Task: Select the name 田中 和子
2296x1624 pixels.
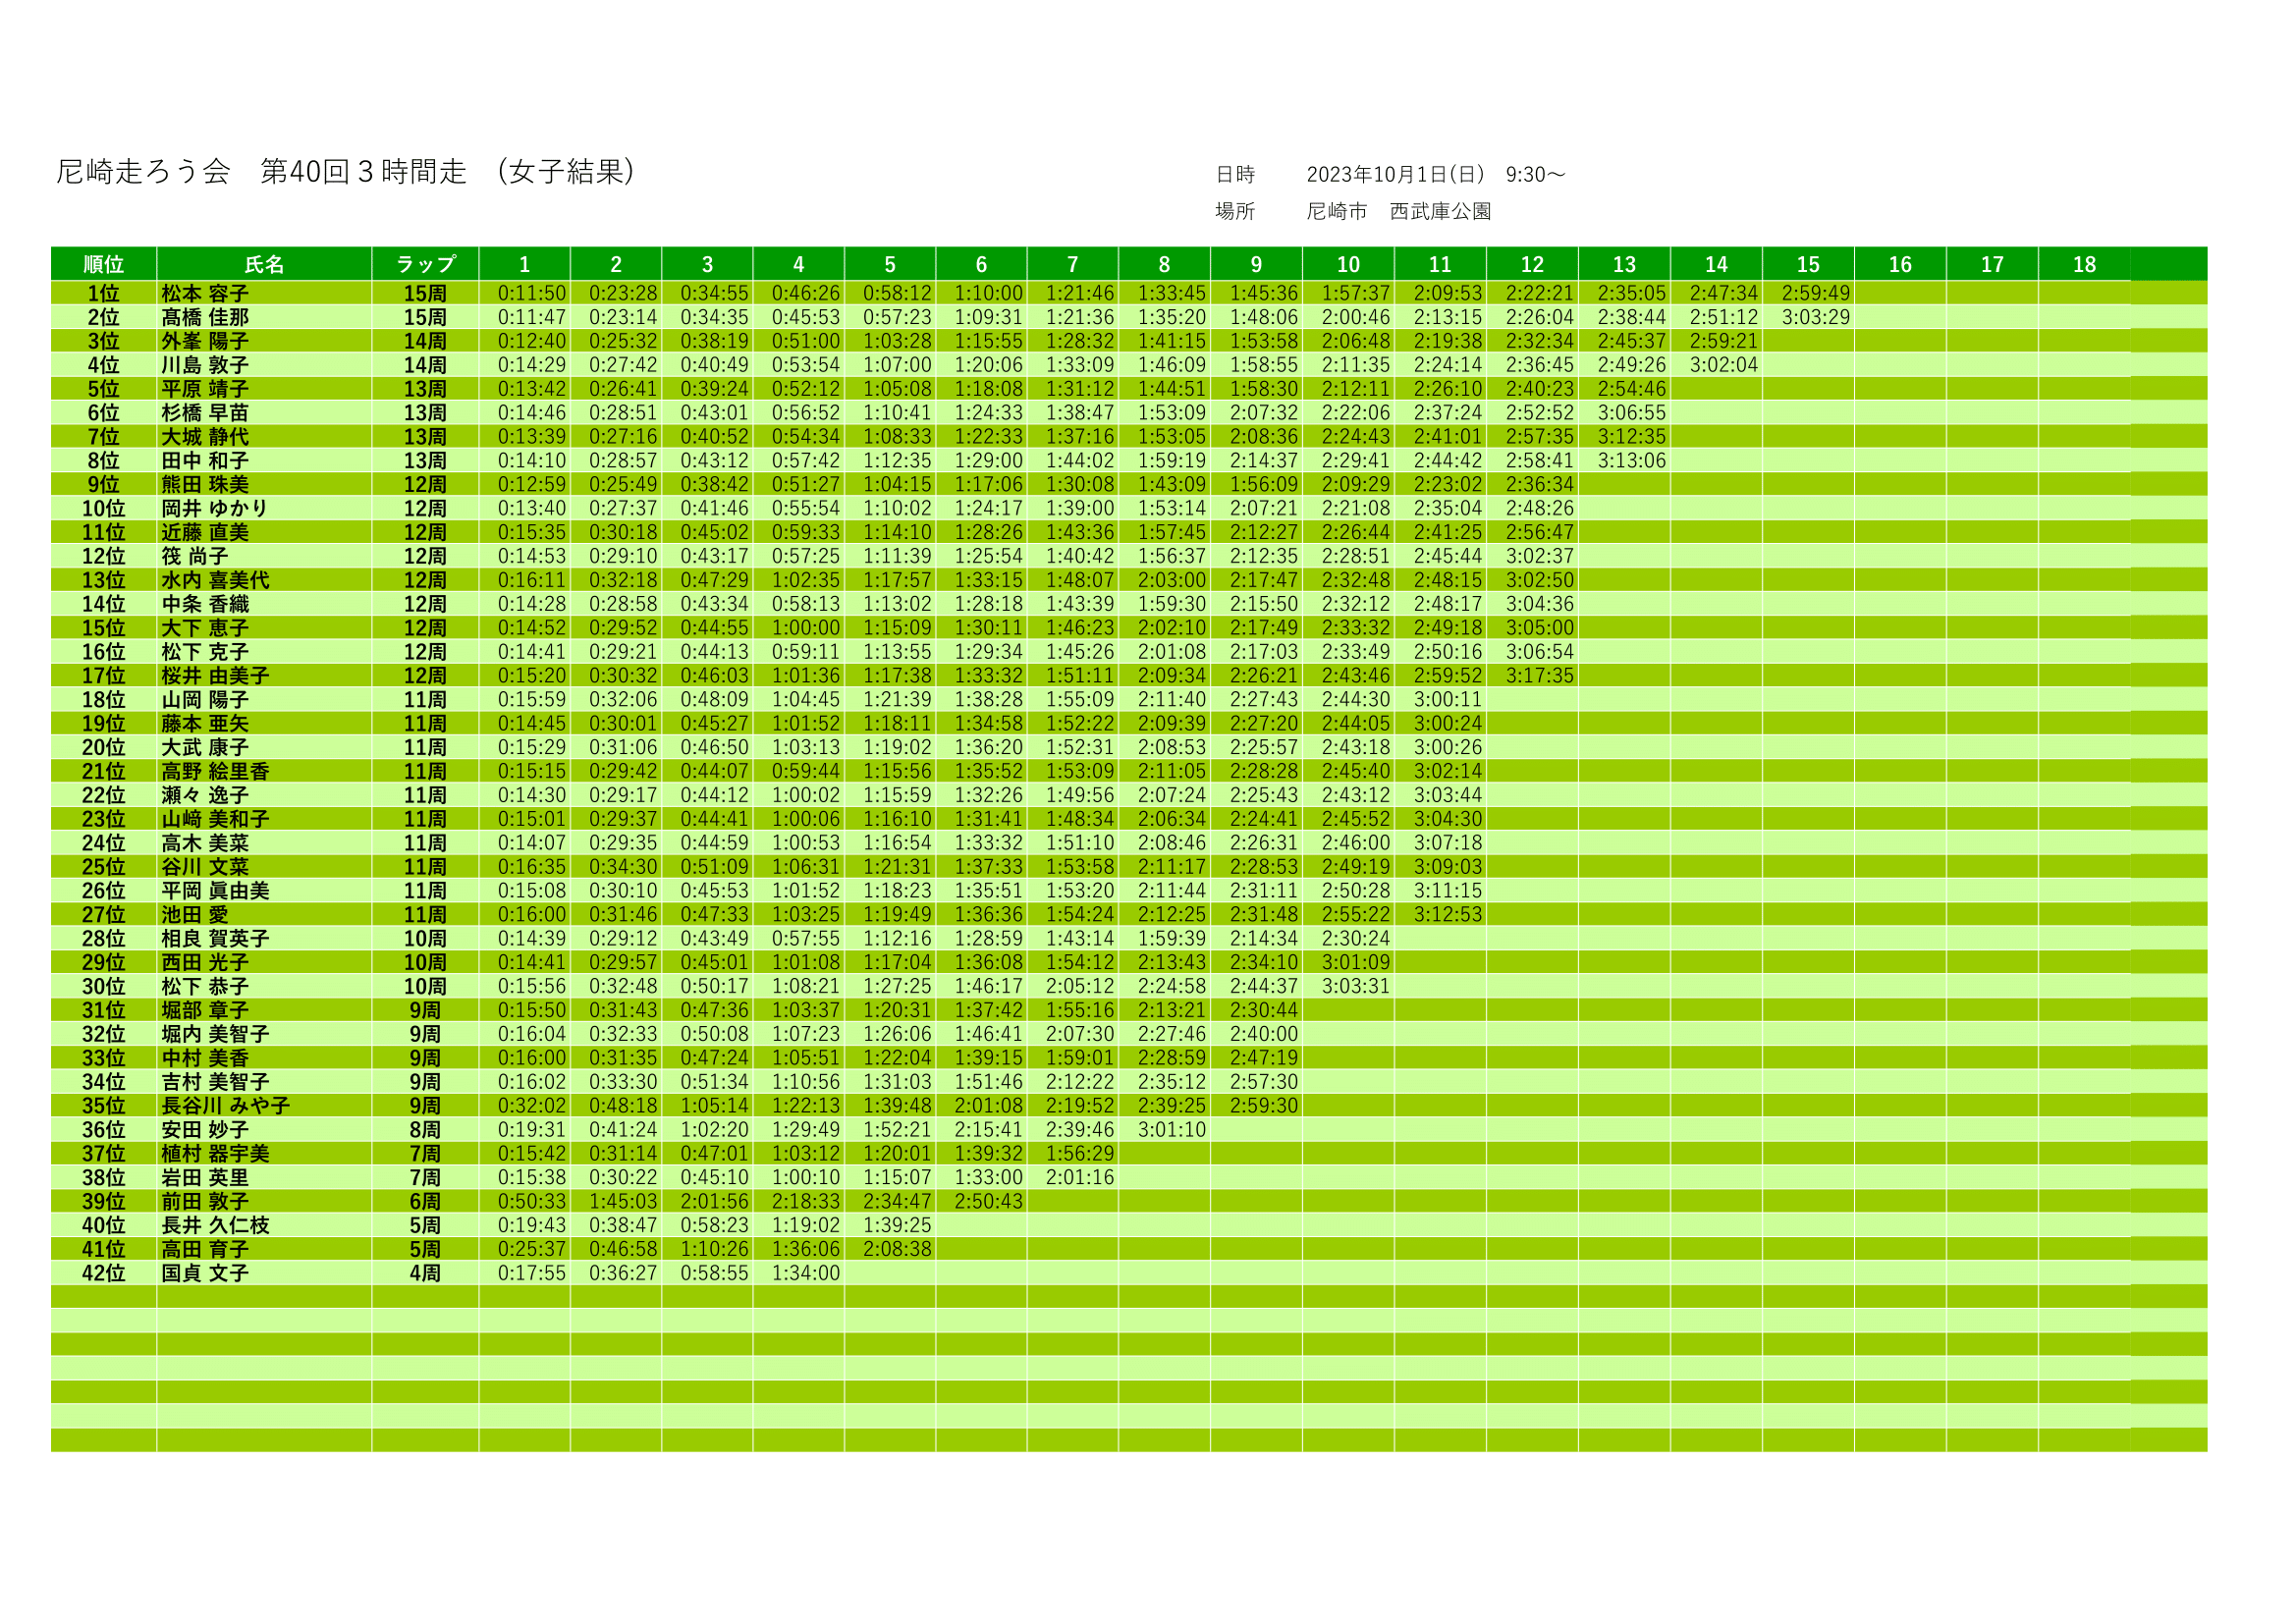Action: pyautogui.click(x=205, y=461)
